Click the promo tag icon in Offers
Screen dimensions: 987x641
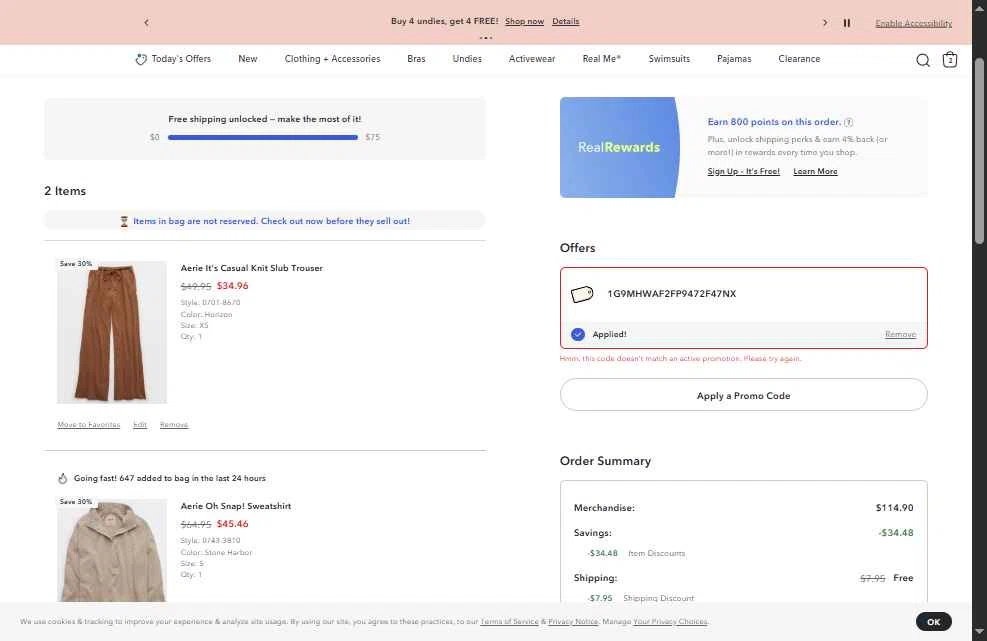click(x=582, y=294)
